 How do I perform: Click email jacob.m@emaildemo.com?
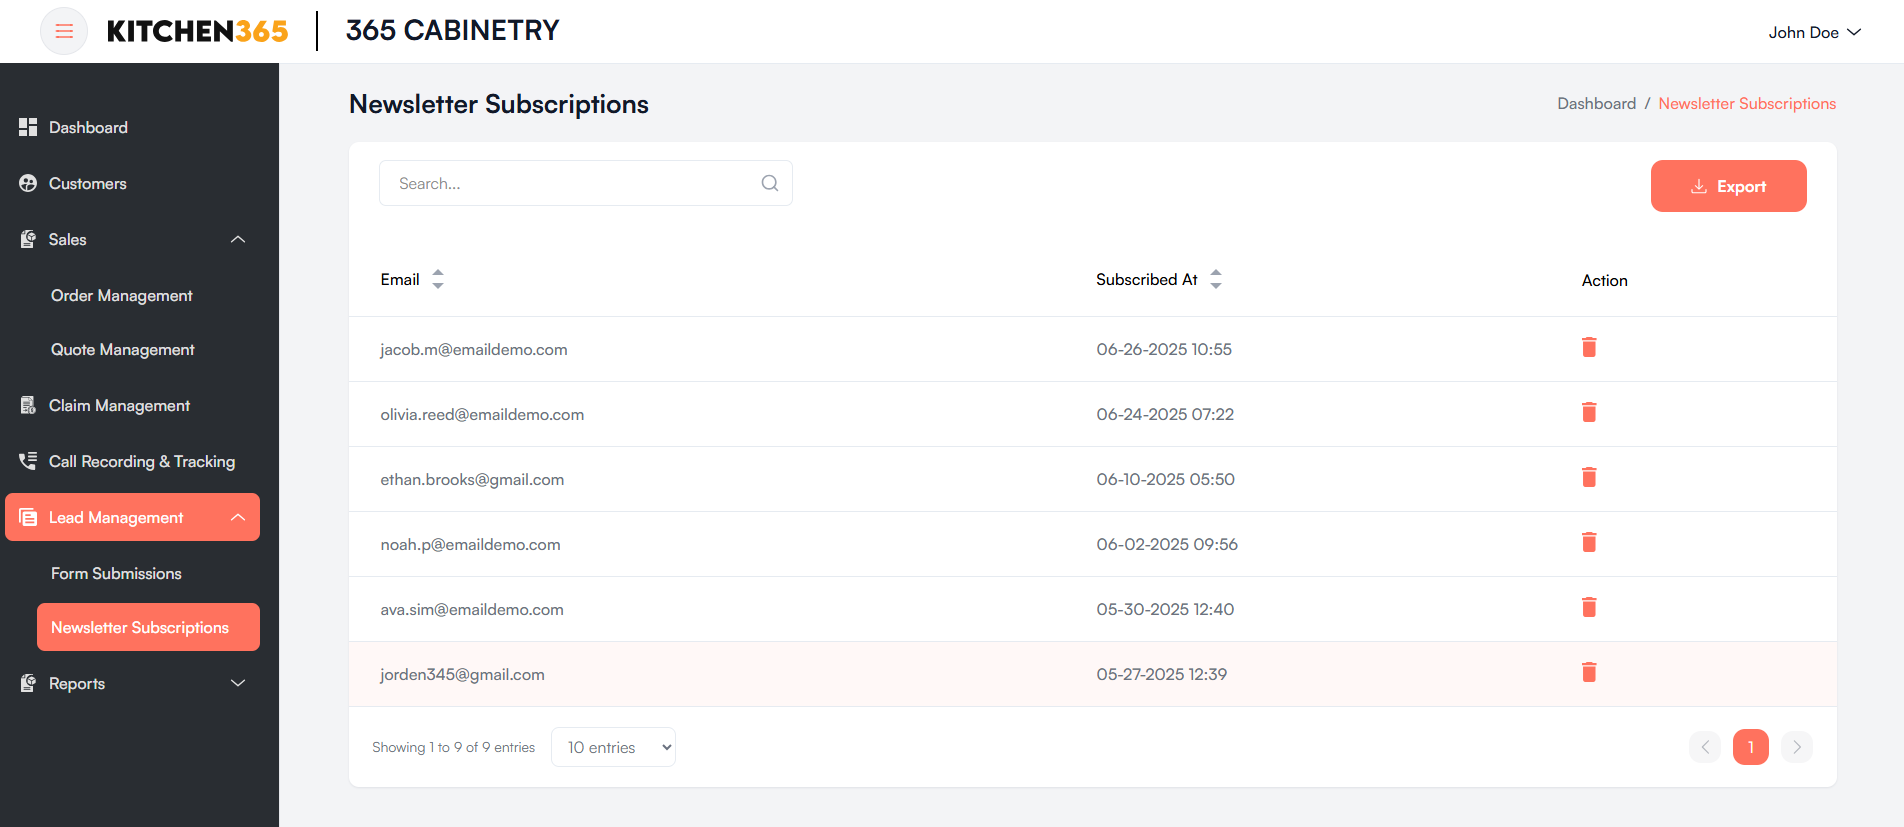[474, 349]
